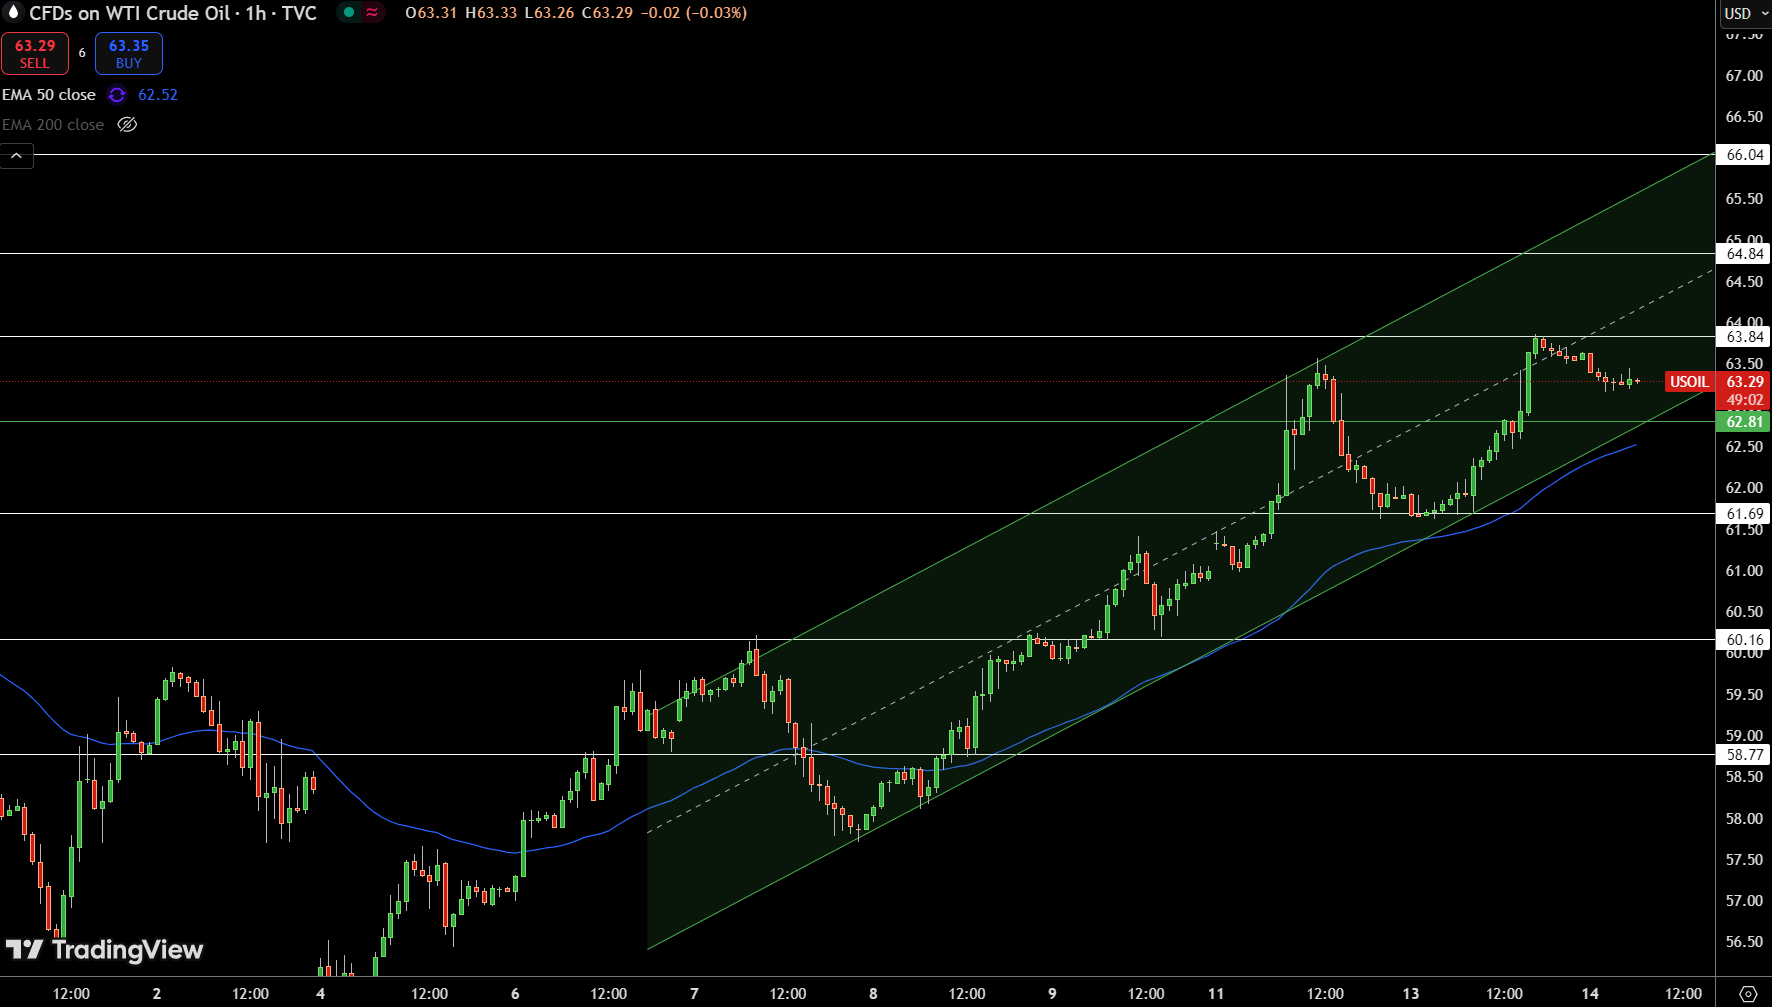Collapse the indicator legend with chevron
1772x1007 pixels.
pos(17,156)
